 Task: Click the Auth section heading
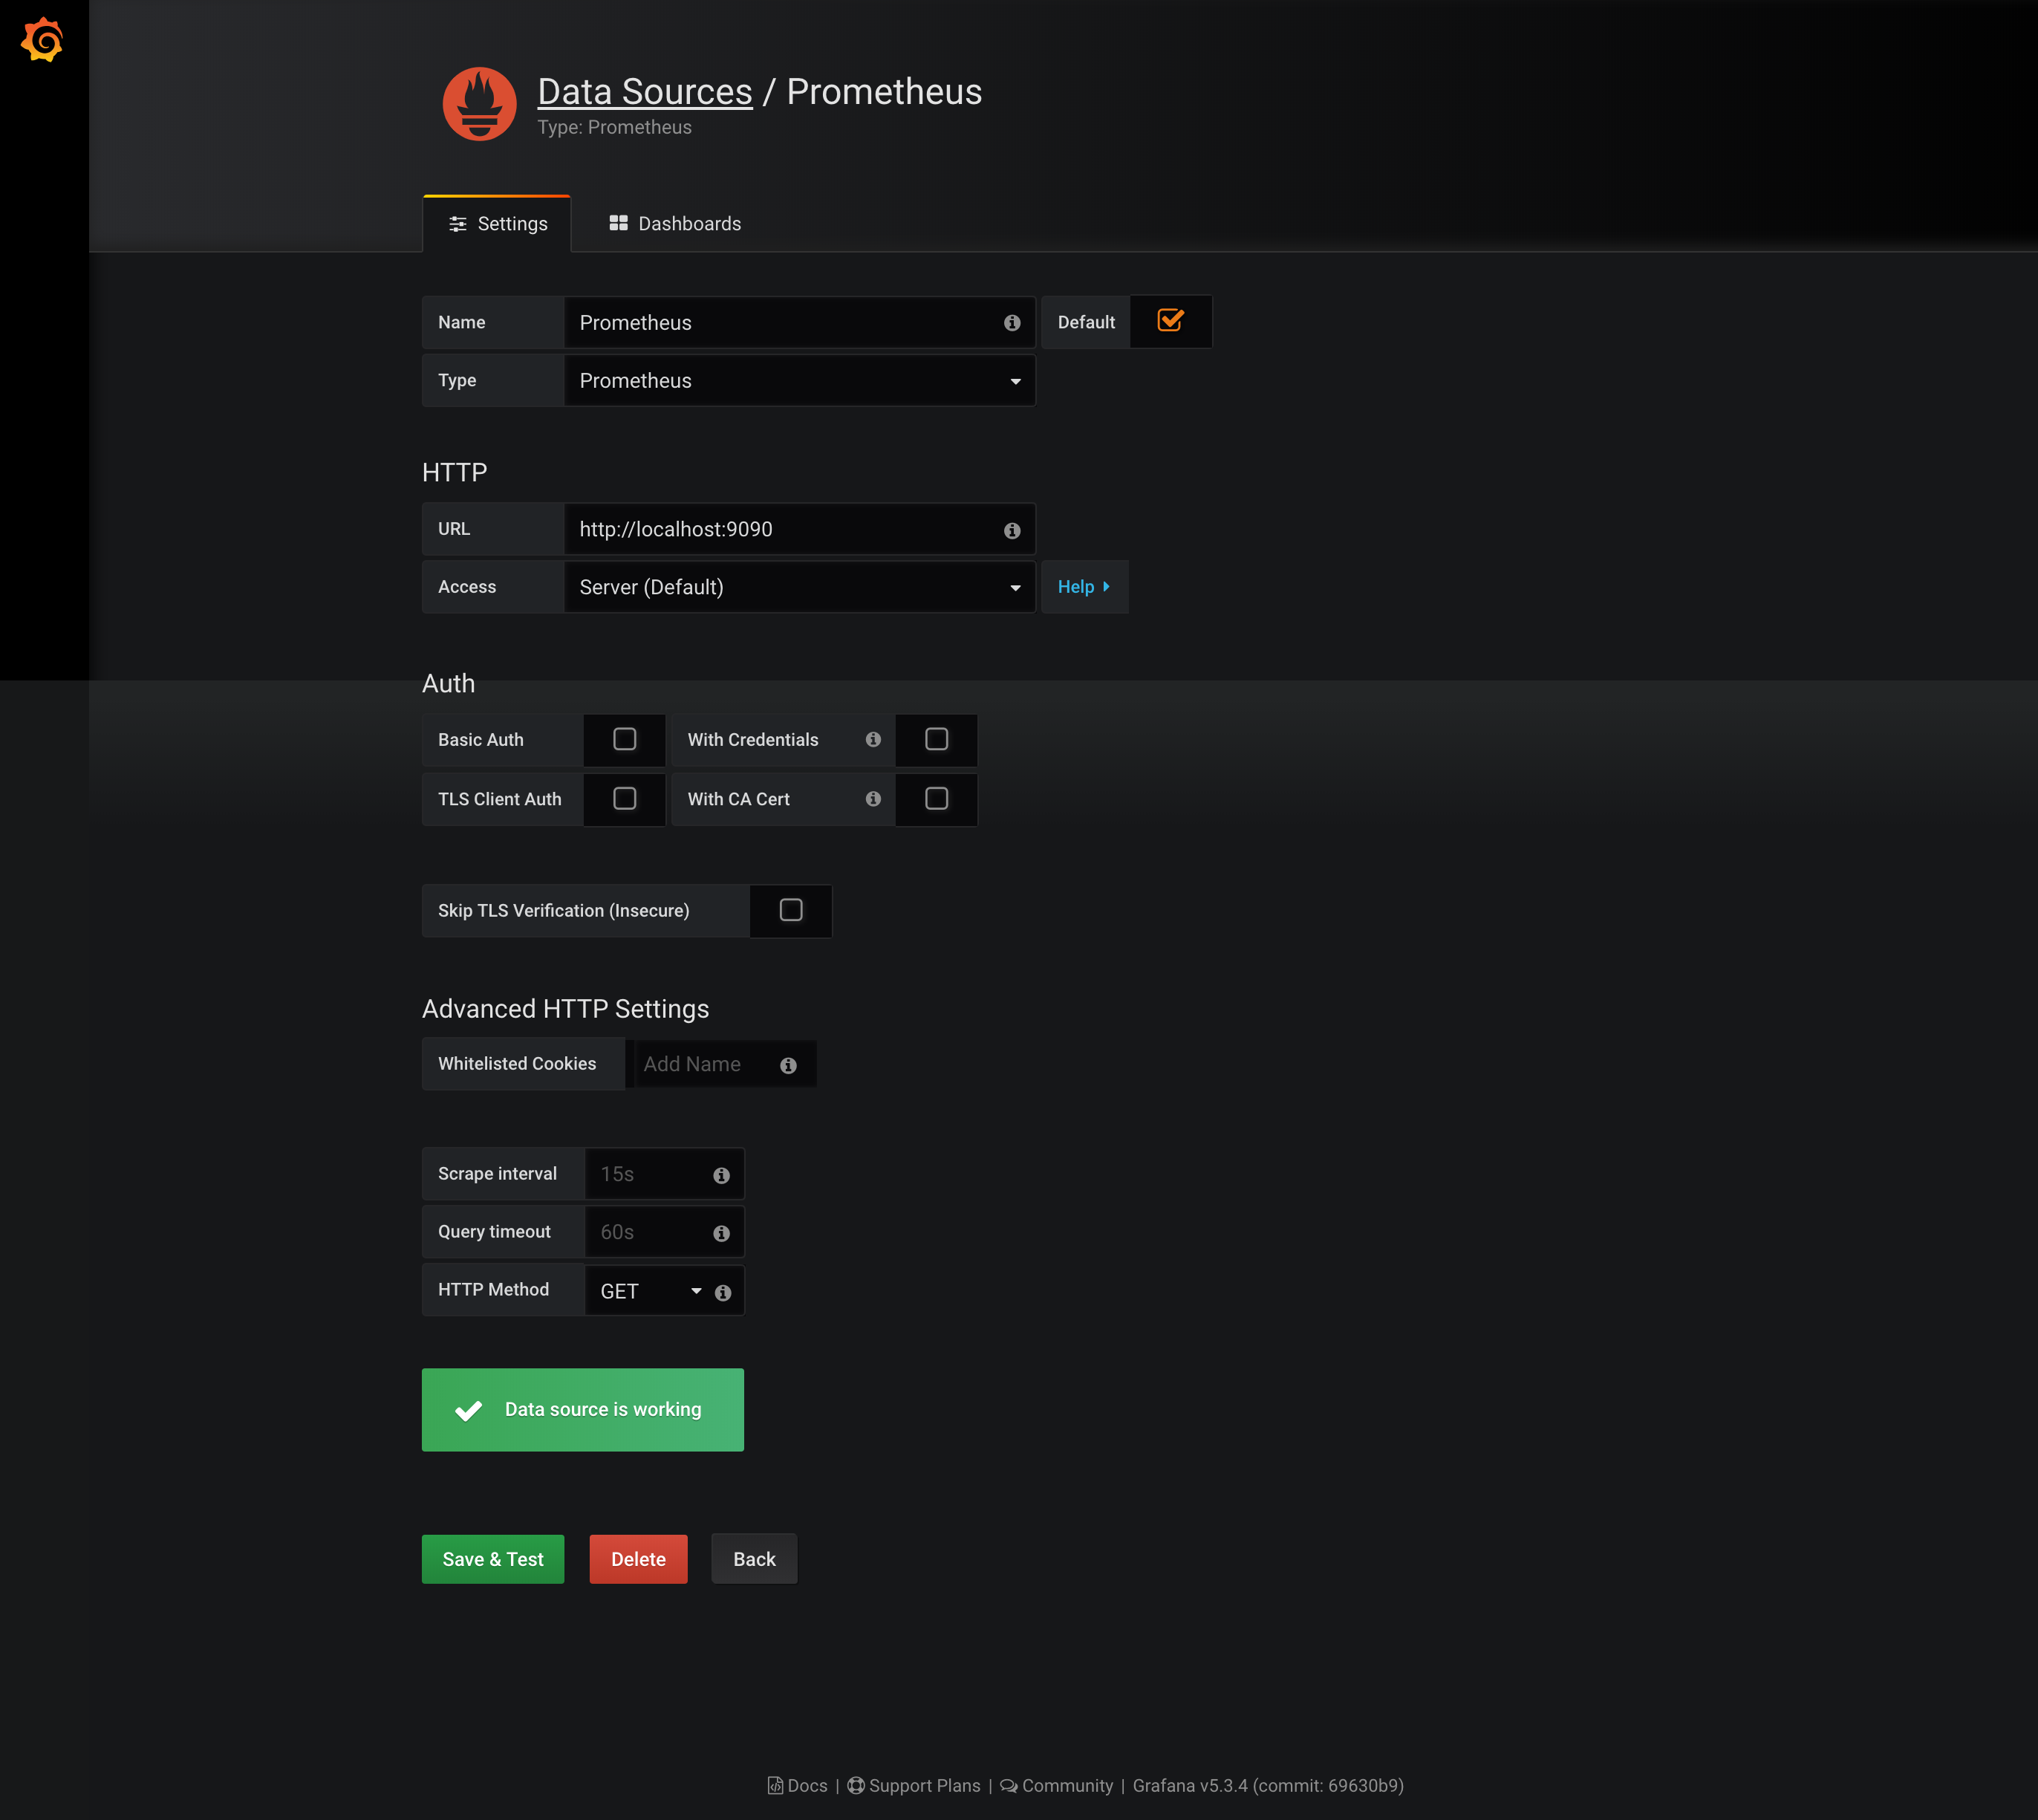coord(448,684)
